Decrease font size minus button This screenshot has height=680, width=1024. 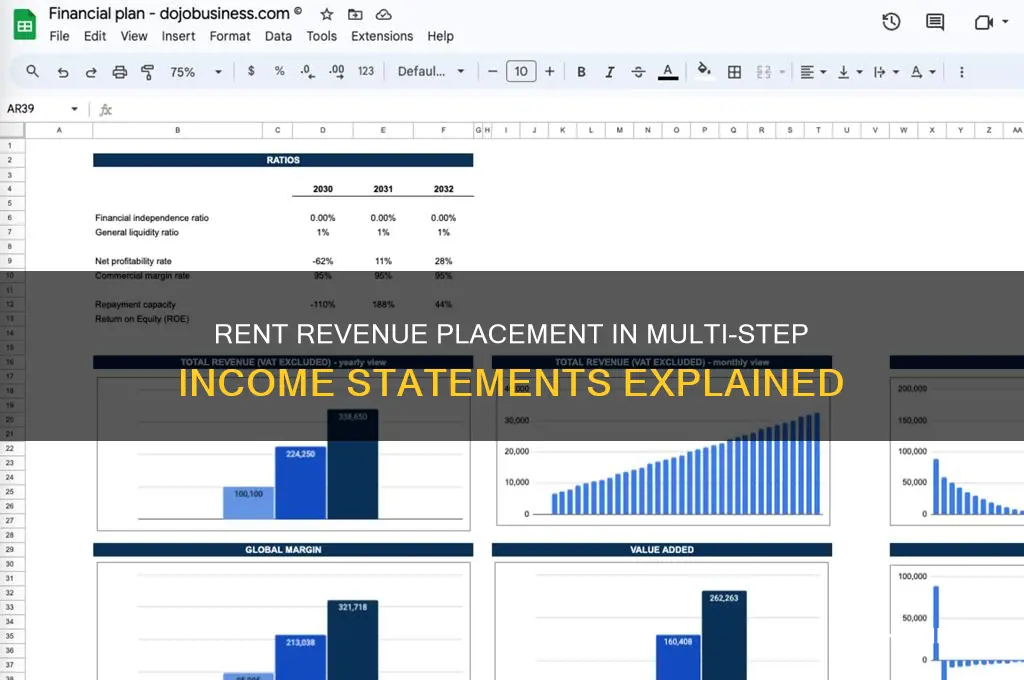click(x=493, y=71)
